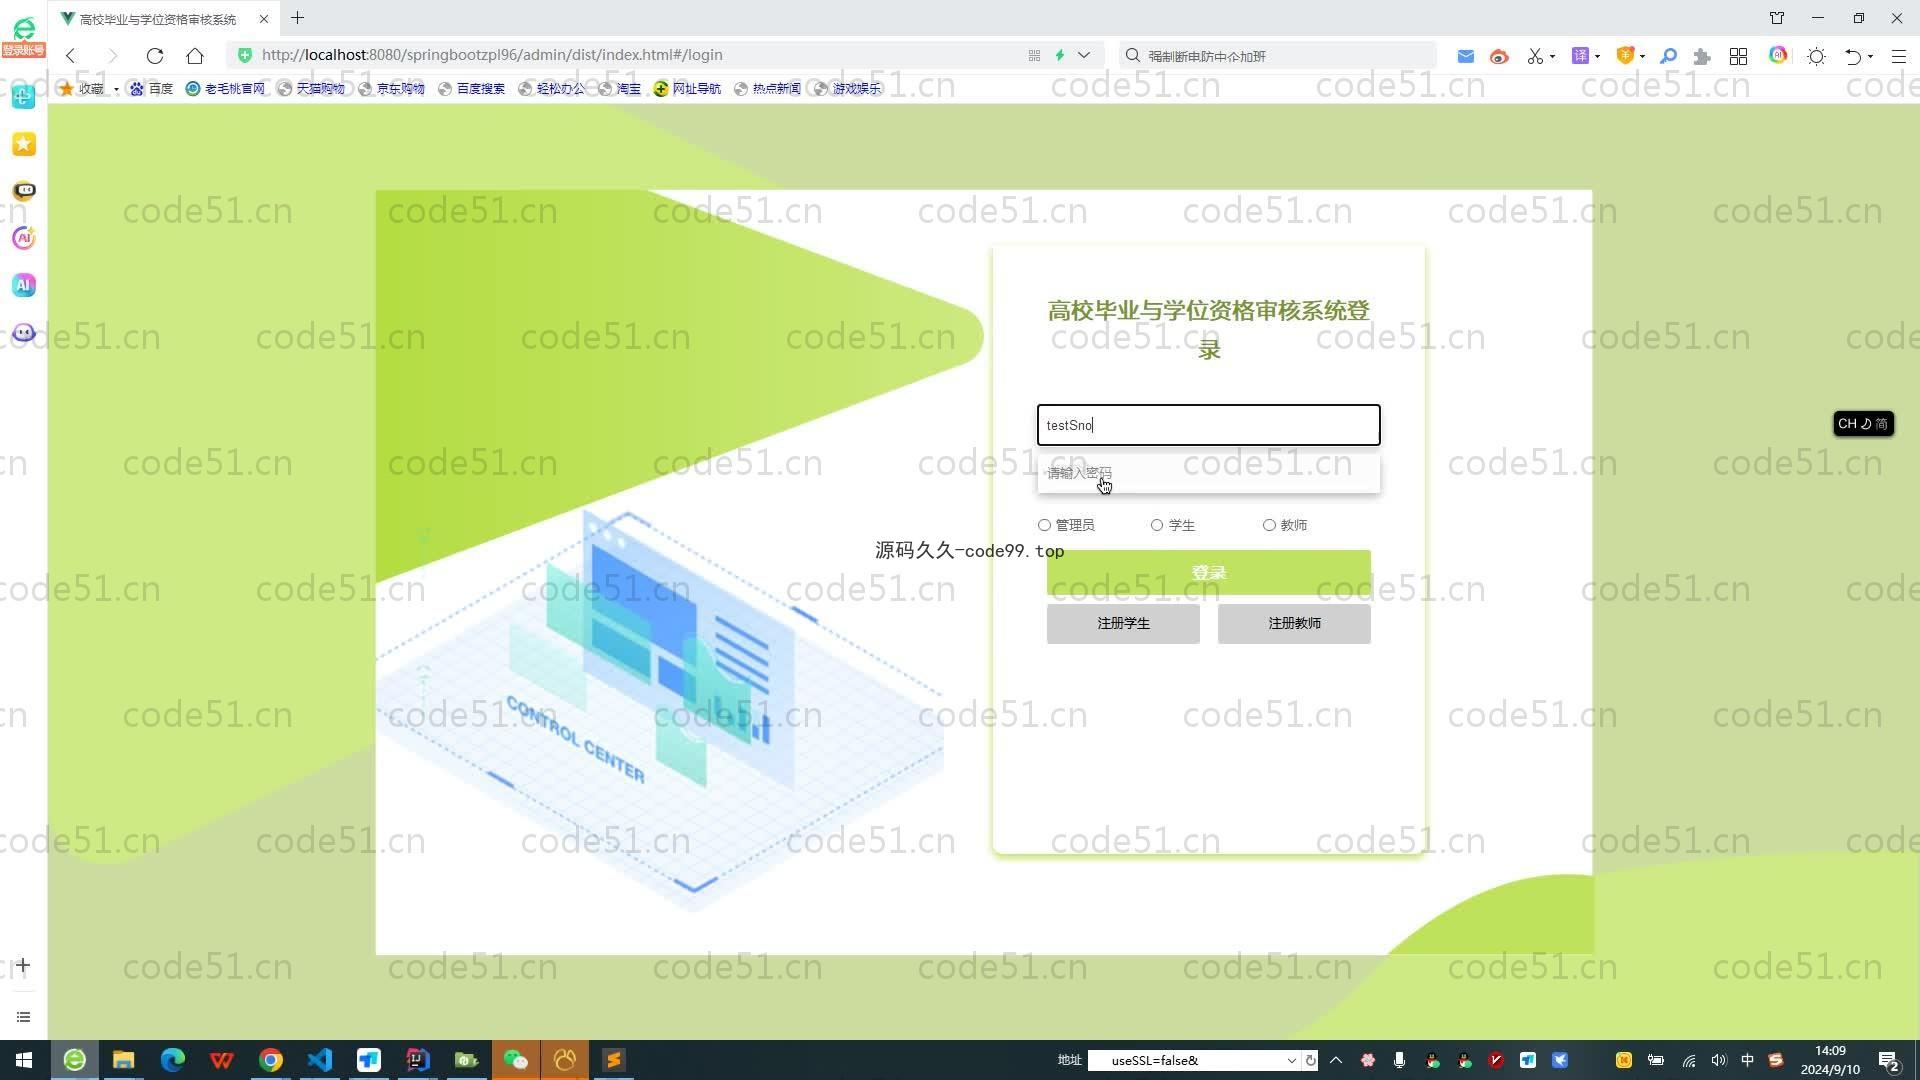Click the browser address bar URL
Viewport: 1920px width, 1080px height.
(x=492, y=55)
